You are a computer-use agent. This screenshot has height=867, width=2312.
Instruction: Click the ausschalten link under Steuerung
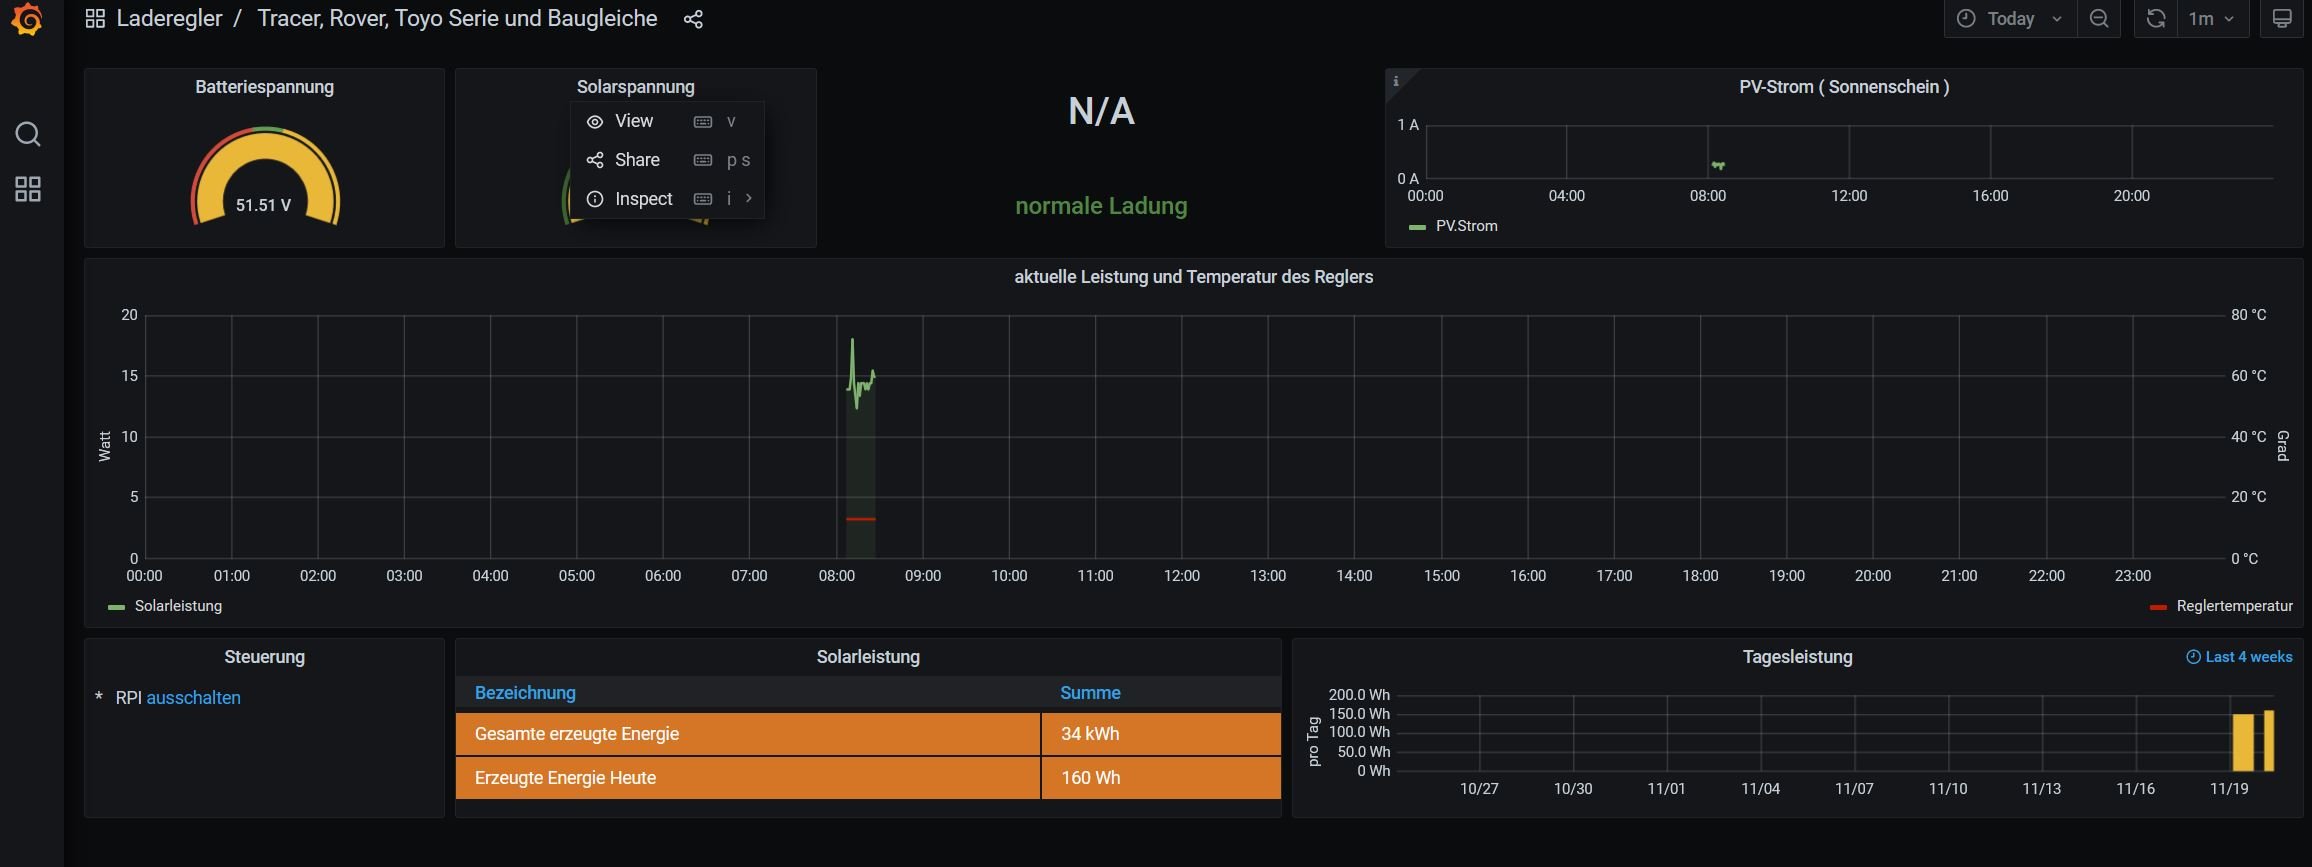pyautogui.click(x=193, y=698)
